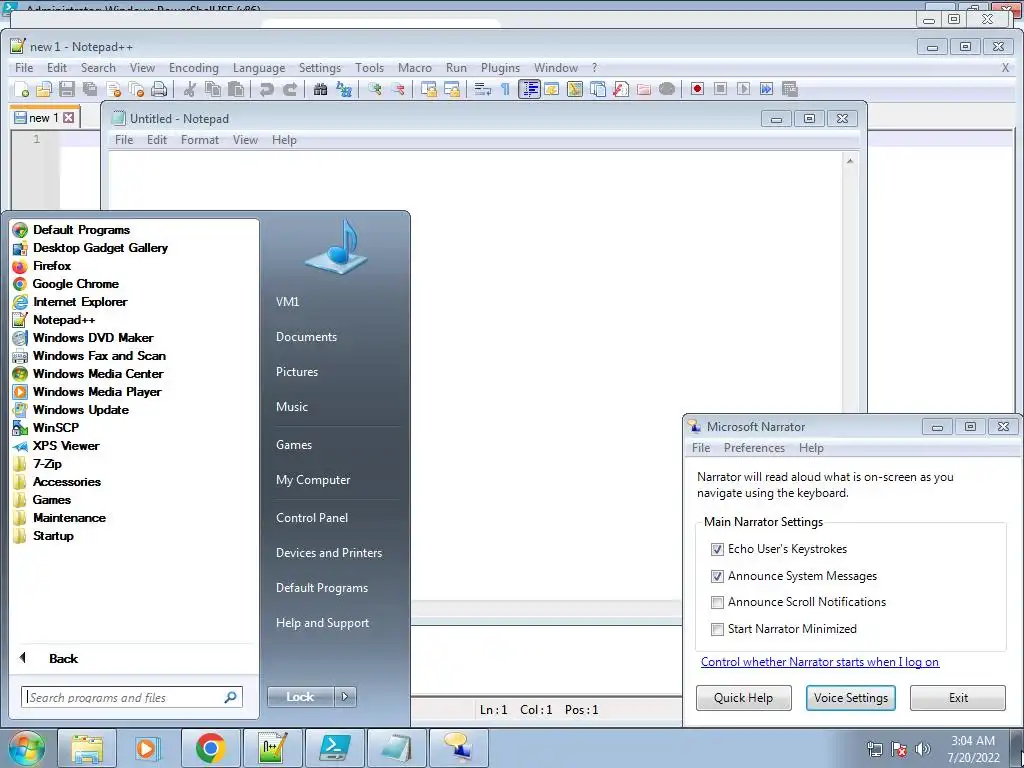Uncheck Announce System Messages checkbox

(717, 576)
